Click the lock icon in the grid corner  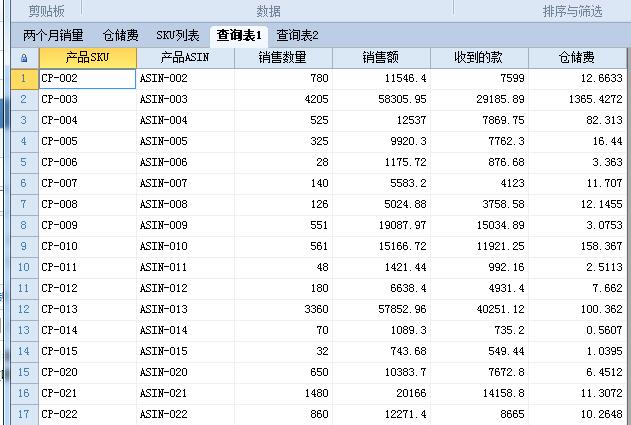coord(22,58)
